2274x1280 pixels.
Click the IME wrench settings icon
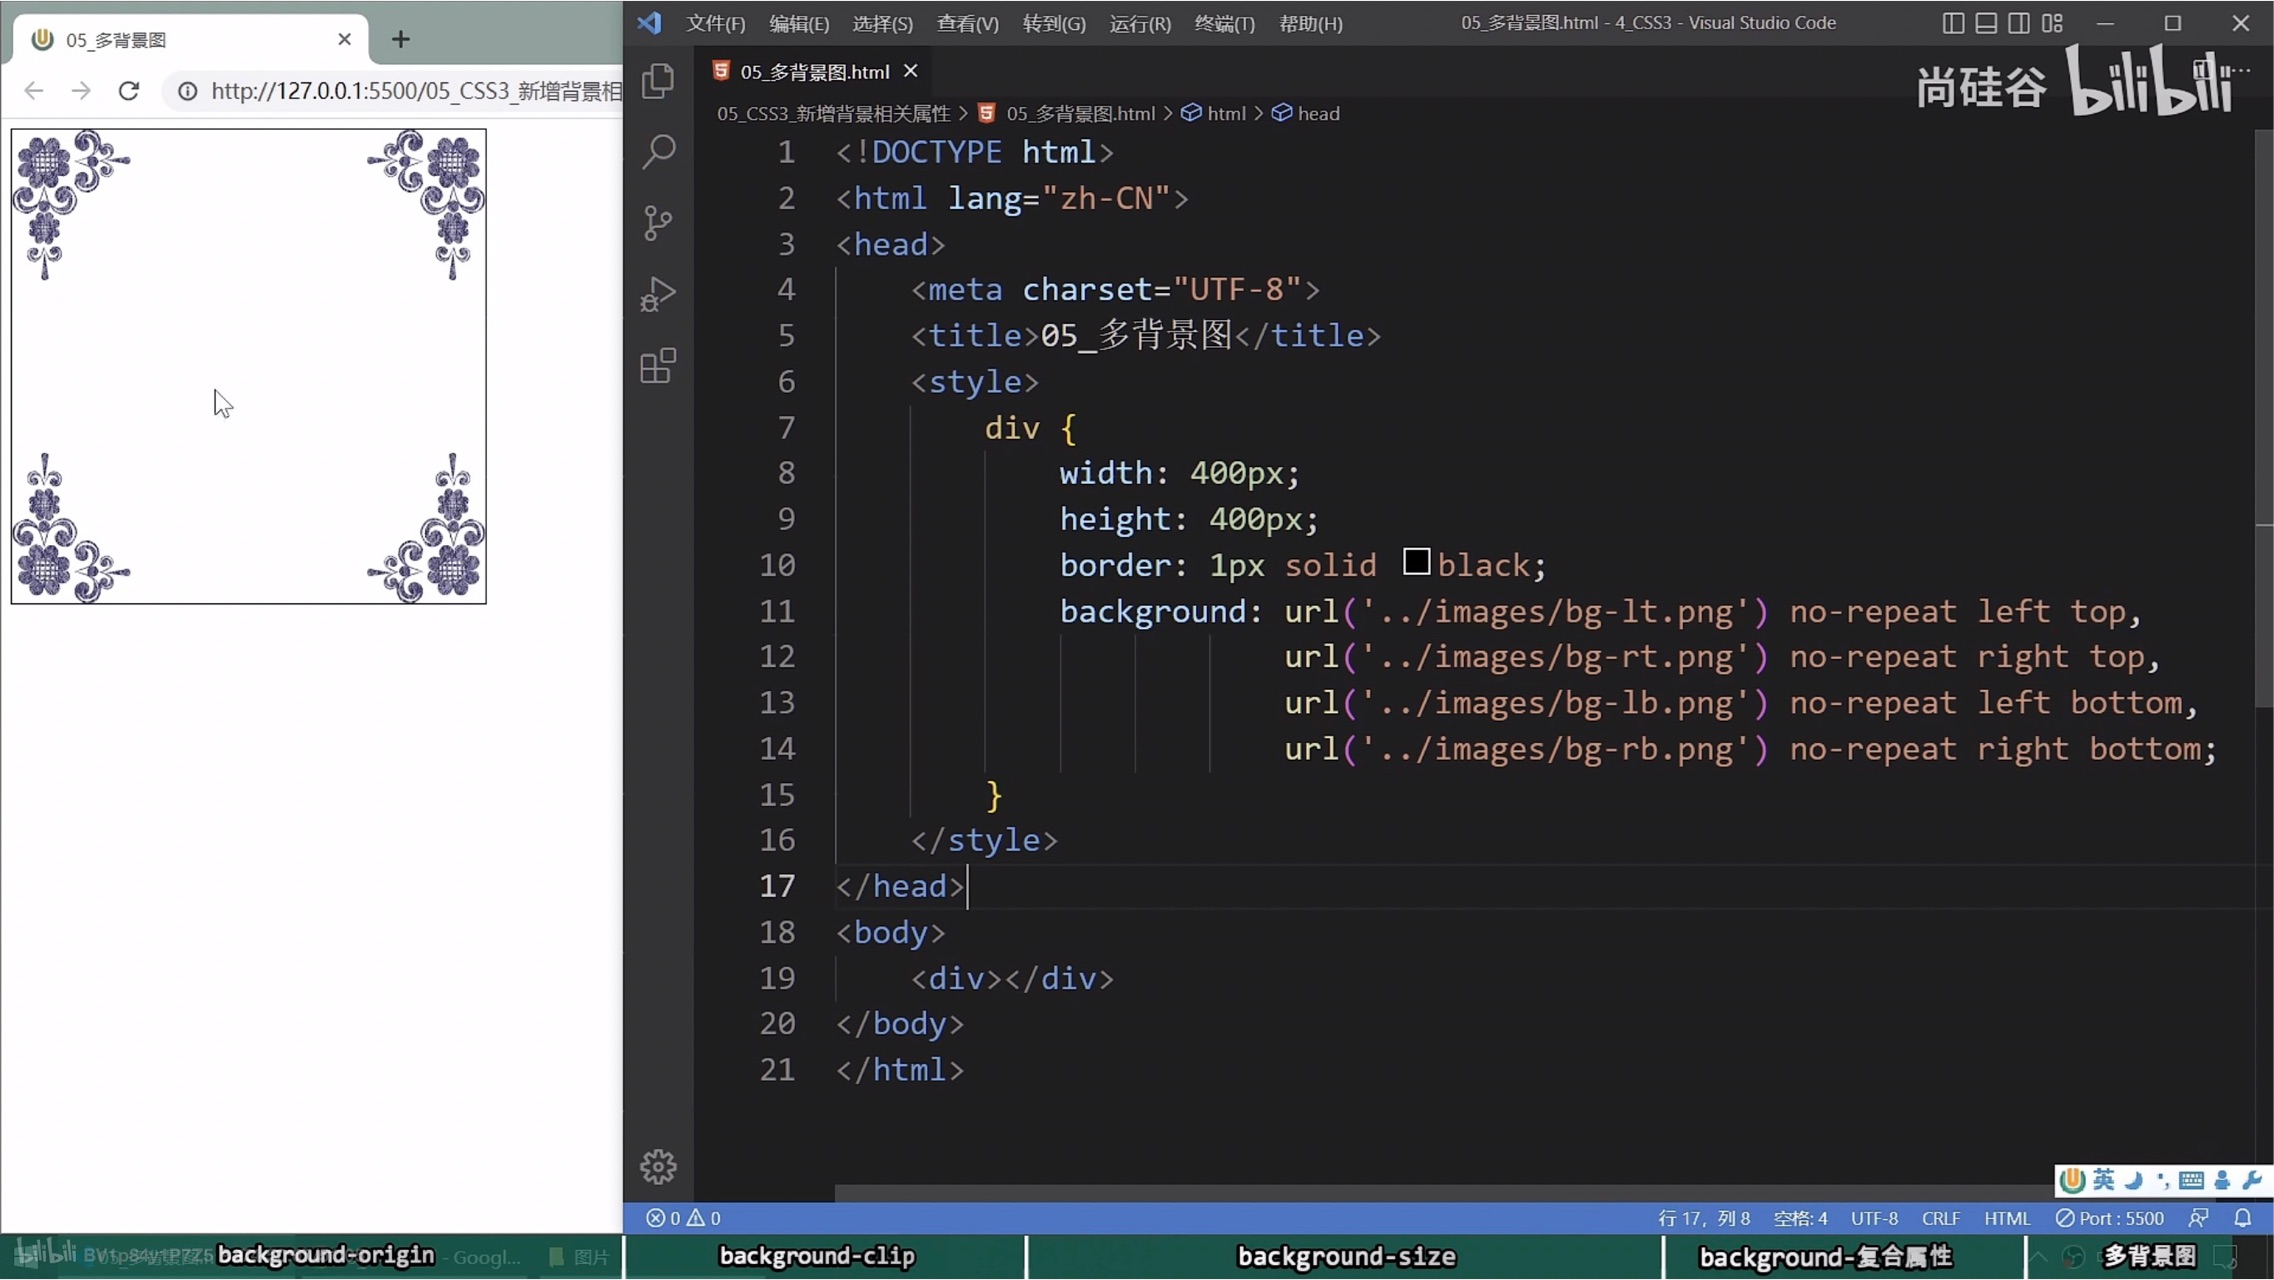(2252, 1180)
